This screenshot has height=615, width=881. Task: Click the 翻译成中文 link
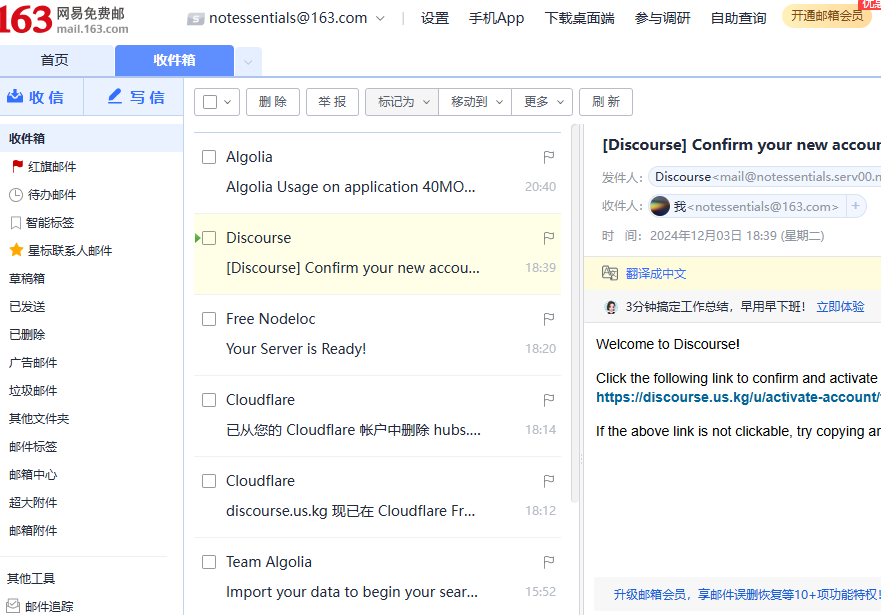(x=656, y=274)
